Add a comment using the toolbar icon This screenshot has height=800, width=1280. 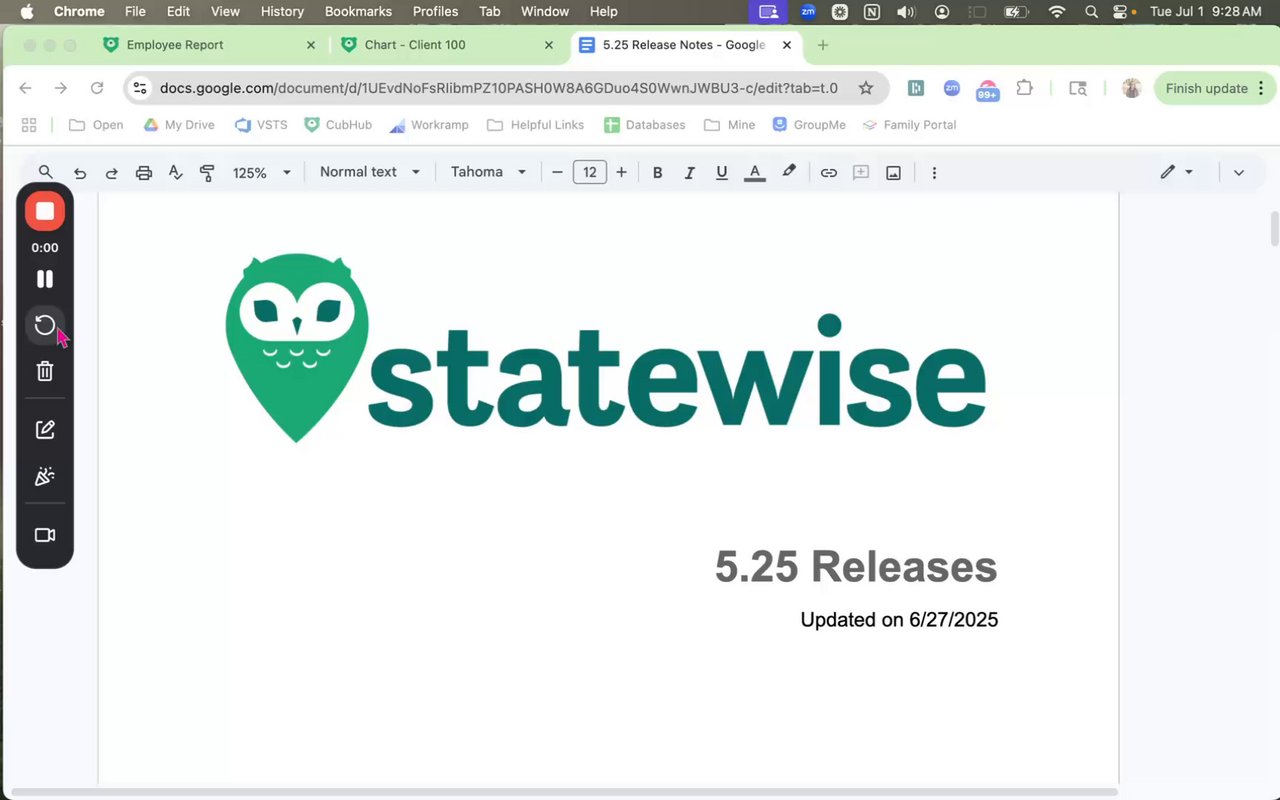tap(860, 173)
